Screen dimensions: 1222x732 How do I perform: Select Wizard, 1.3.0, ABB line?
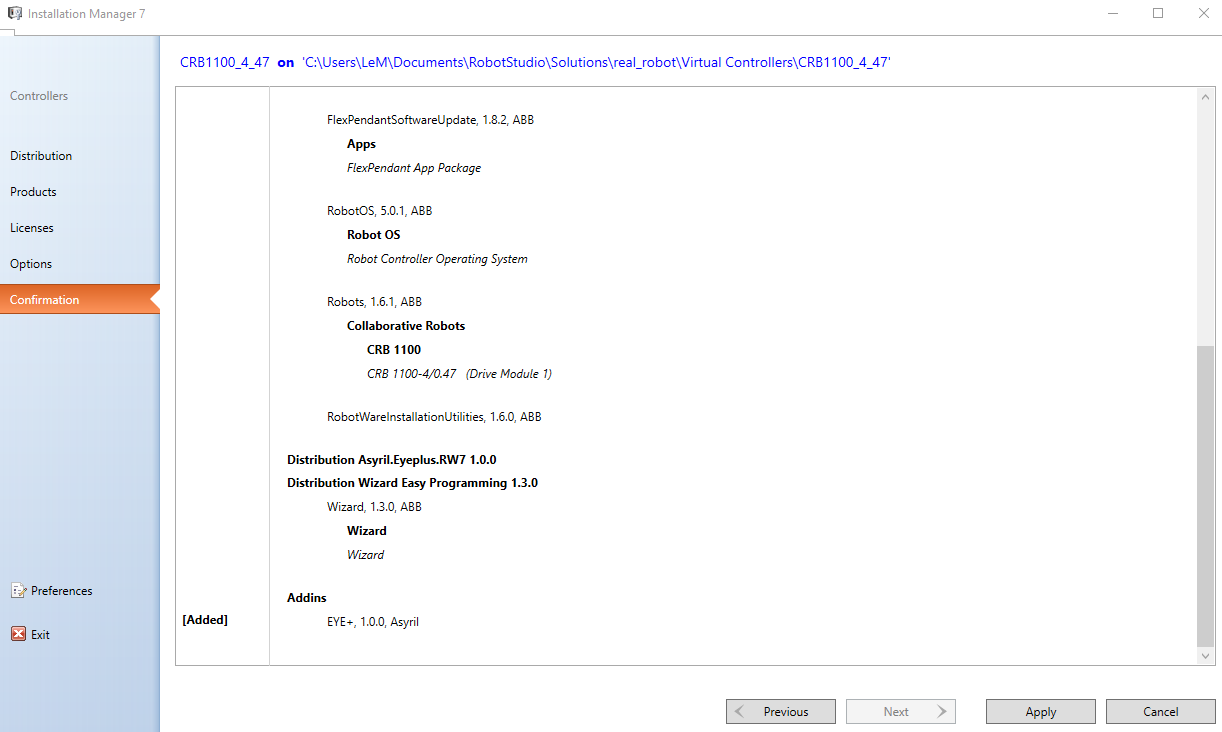coord(374,507)
